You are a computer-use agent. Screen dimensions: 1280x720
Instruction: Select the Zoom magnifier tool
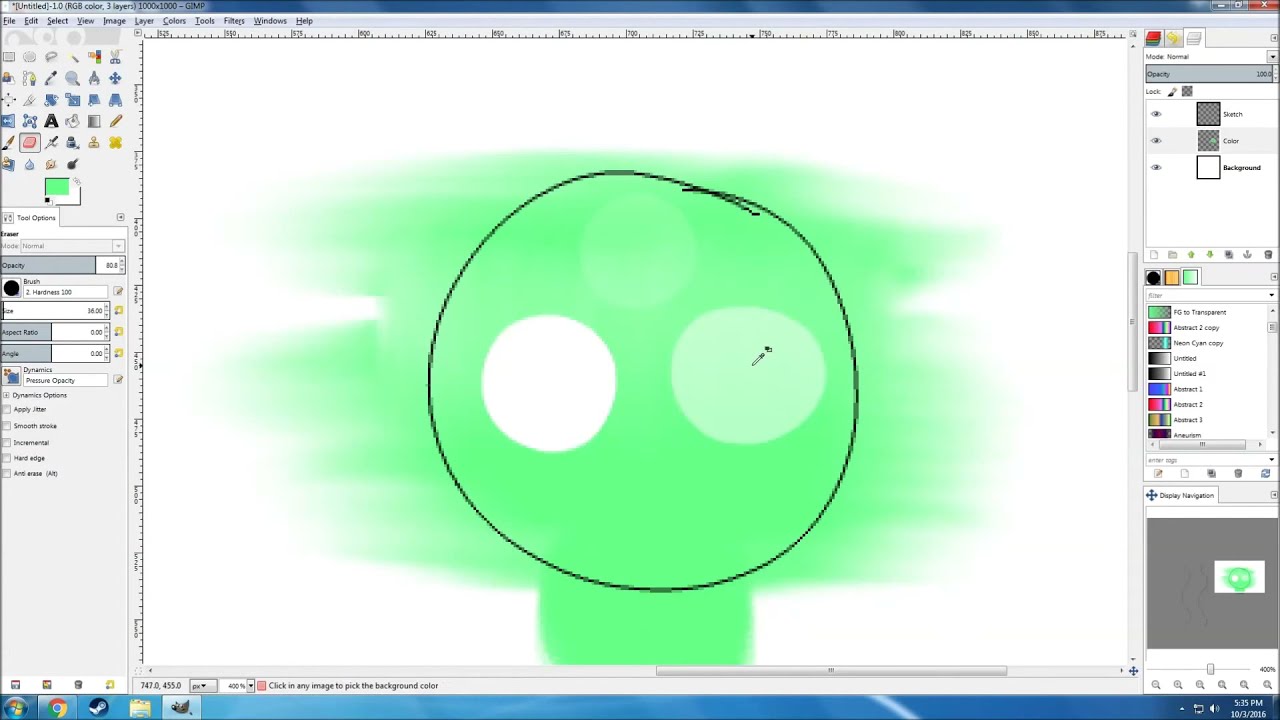click(x=72, y=78)
